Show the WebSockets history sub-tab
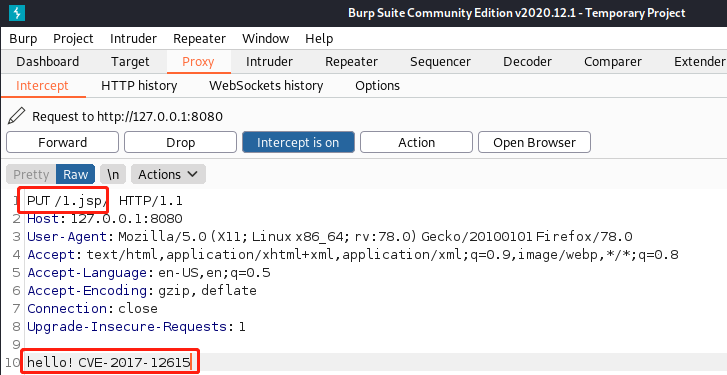The width and height of the screenshot is (727, 375). (x=266, y=86)
